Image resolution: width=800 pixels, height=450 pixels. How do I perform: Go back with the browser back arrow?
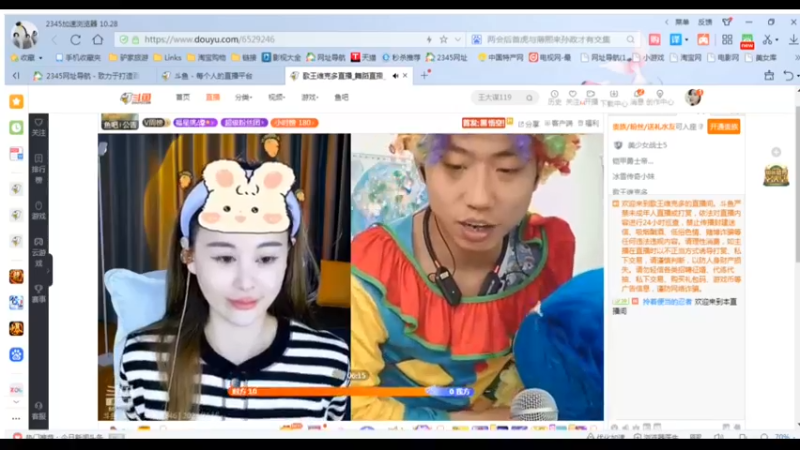[x=54, y=39]
